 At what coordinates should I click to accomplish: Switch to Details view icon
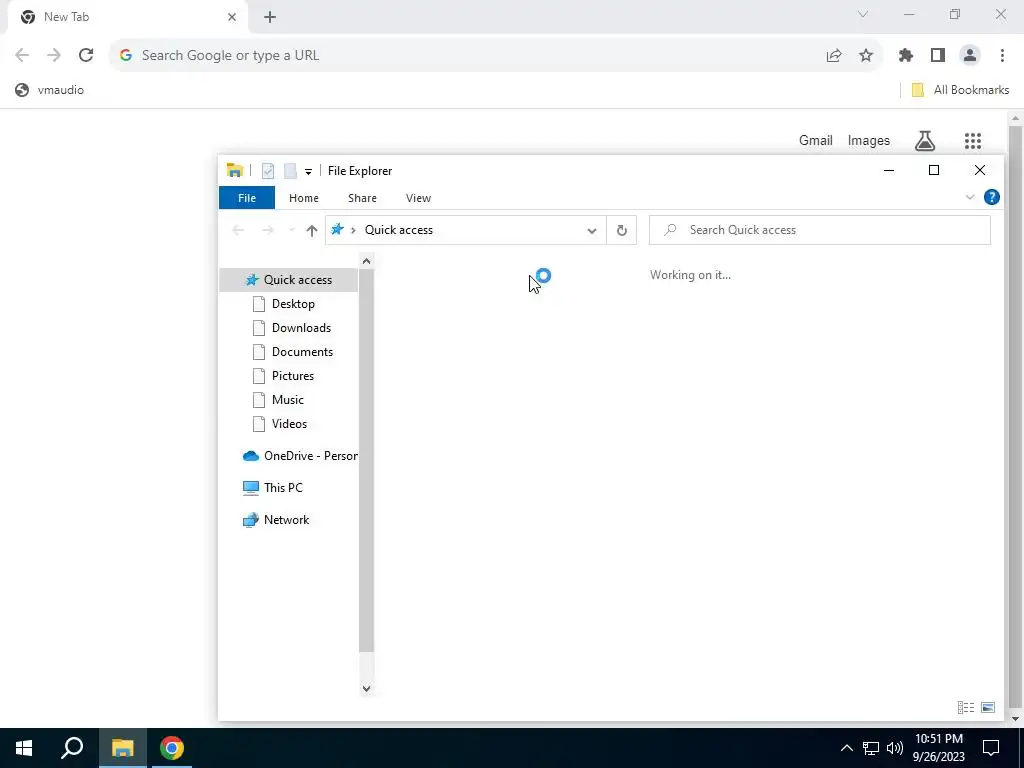pyautogui.click(x=965, y=707)
